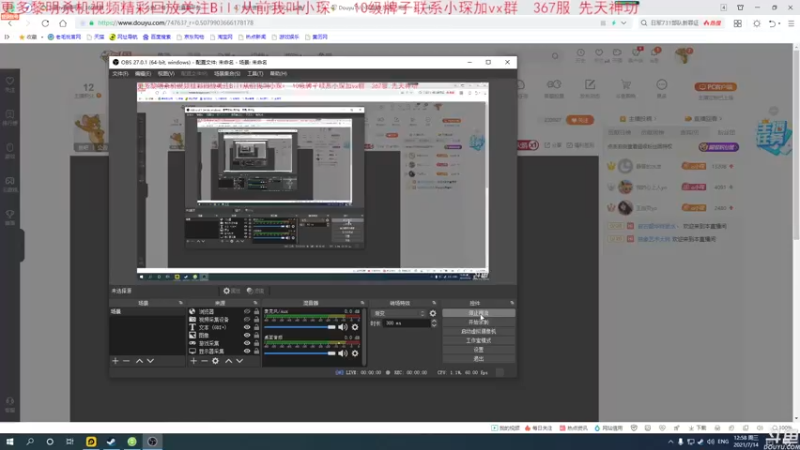
Task: Remove scene using the Scenes minus icon
Action: (126, 361)
